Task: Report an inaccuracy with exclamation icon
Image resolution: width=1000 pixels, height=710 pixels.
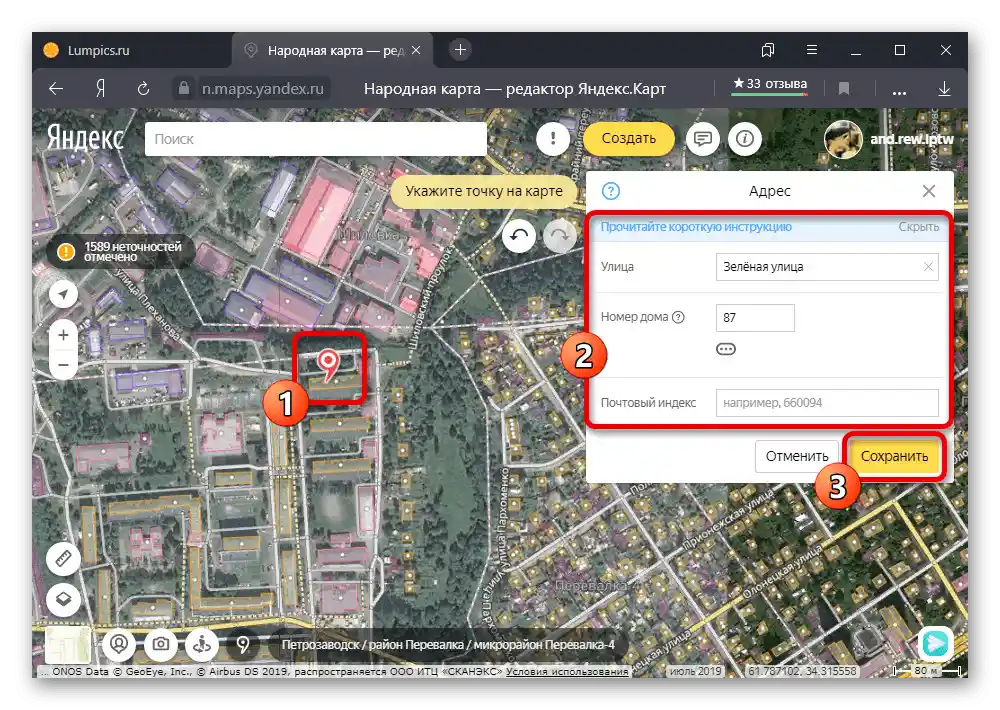Action: pyautogui.click(x=553, y=138)
